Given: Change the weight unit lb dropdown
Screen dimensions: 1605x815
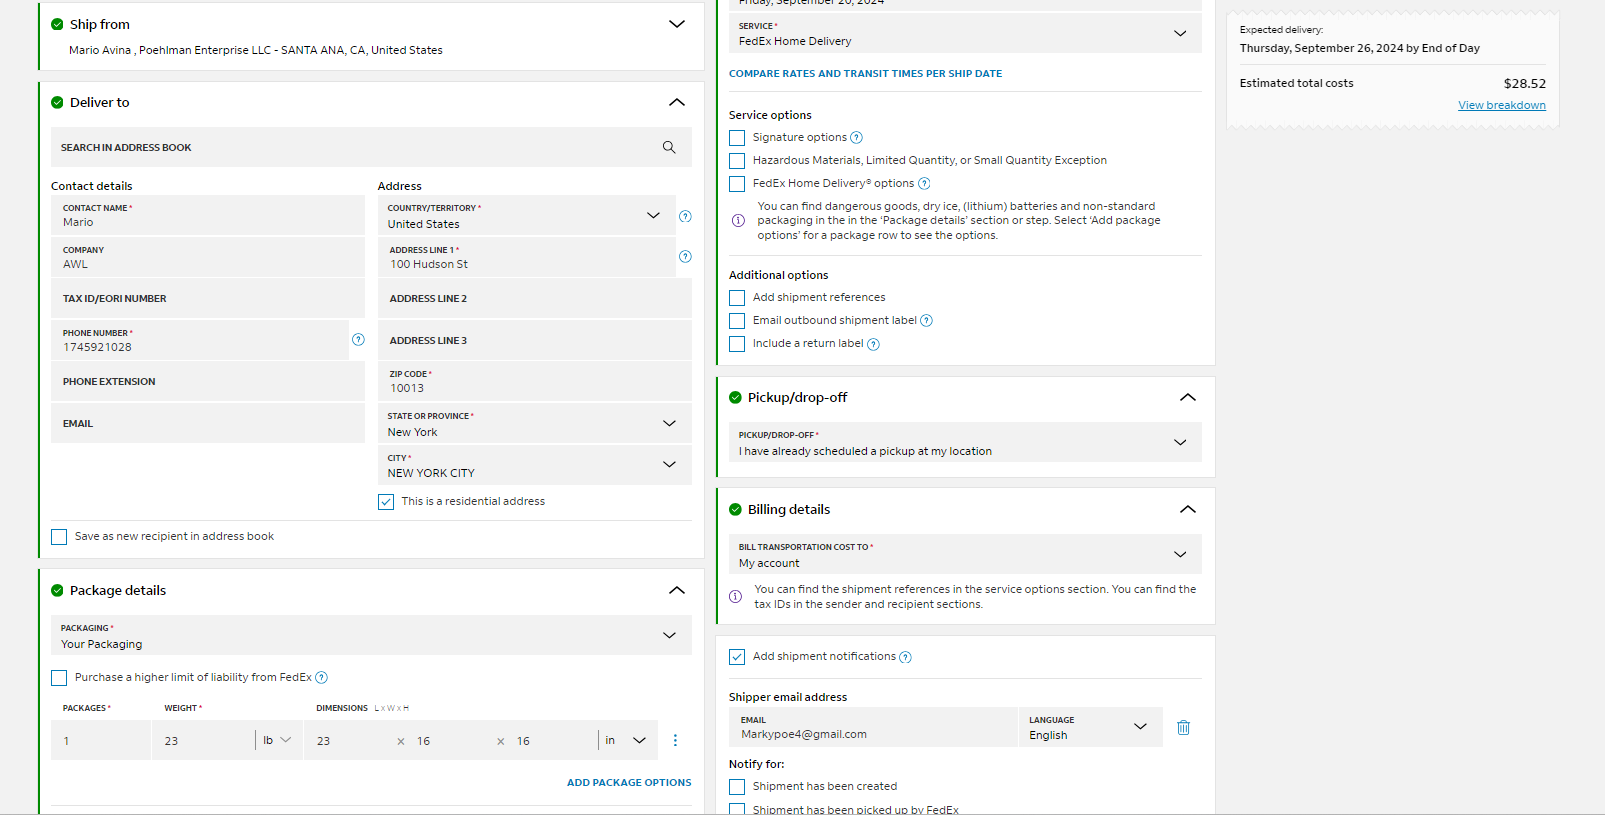Looking at the screenshot, I should point(277,740).
